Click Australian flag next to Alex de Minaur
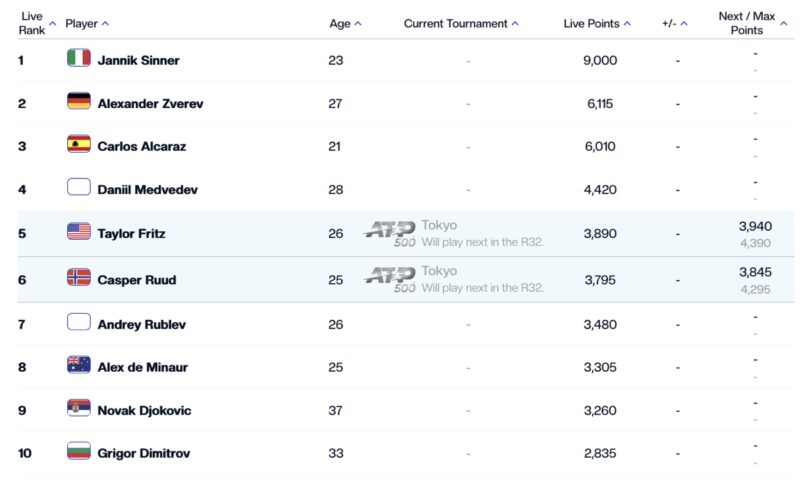This screenshot has height=493, width=800. click(79, 365)
